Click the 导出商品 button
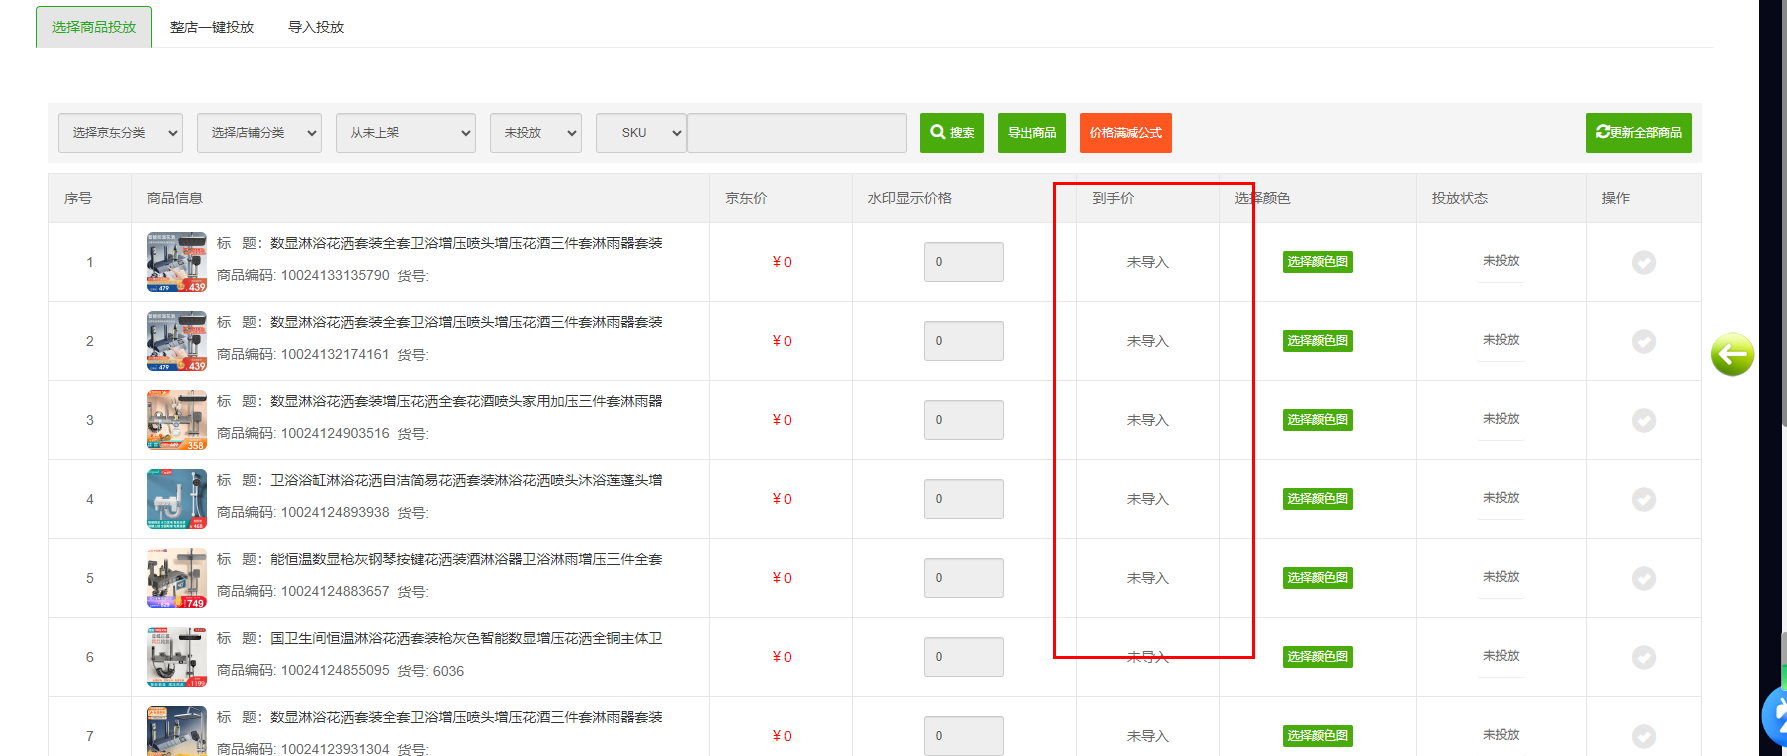 [1031, 133]
